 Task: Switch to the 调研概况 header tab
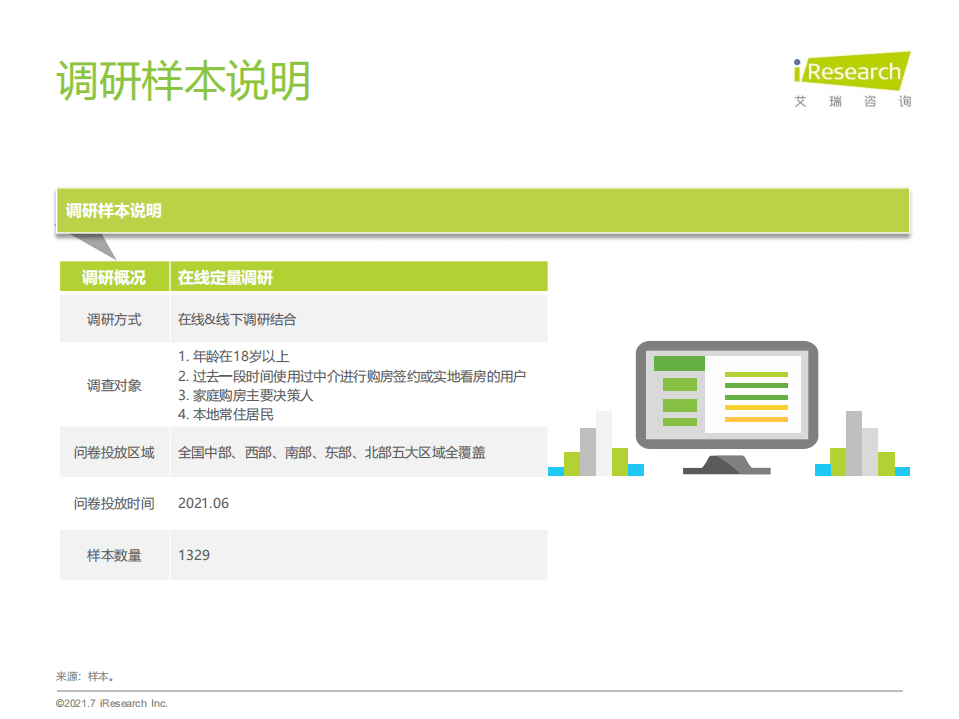(113, 276)
